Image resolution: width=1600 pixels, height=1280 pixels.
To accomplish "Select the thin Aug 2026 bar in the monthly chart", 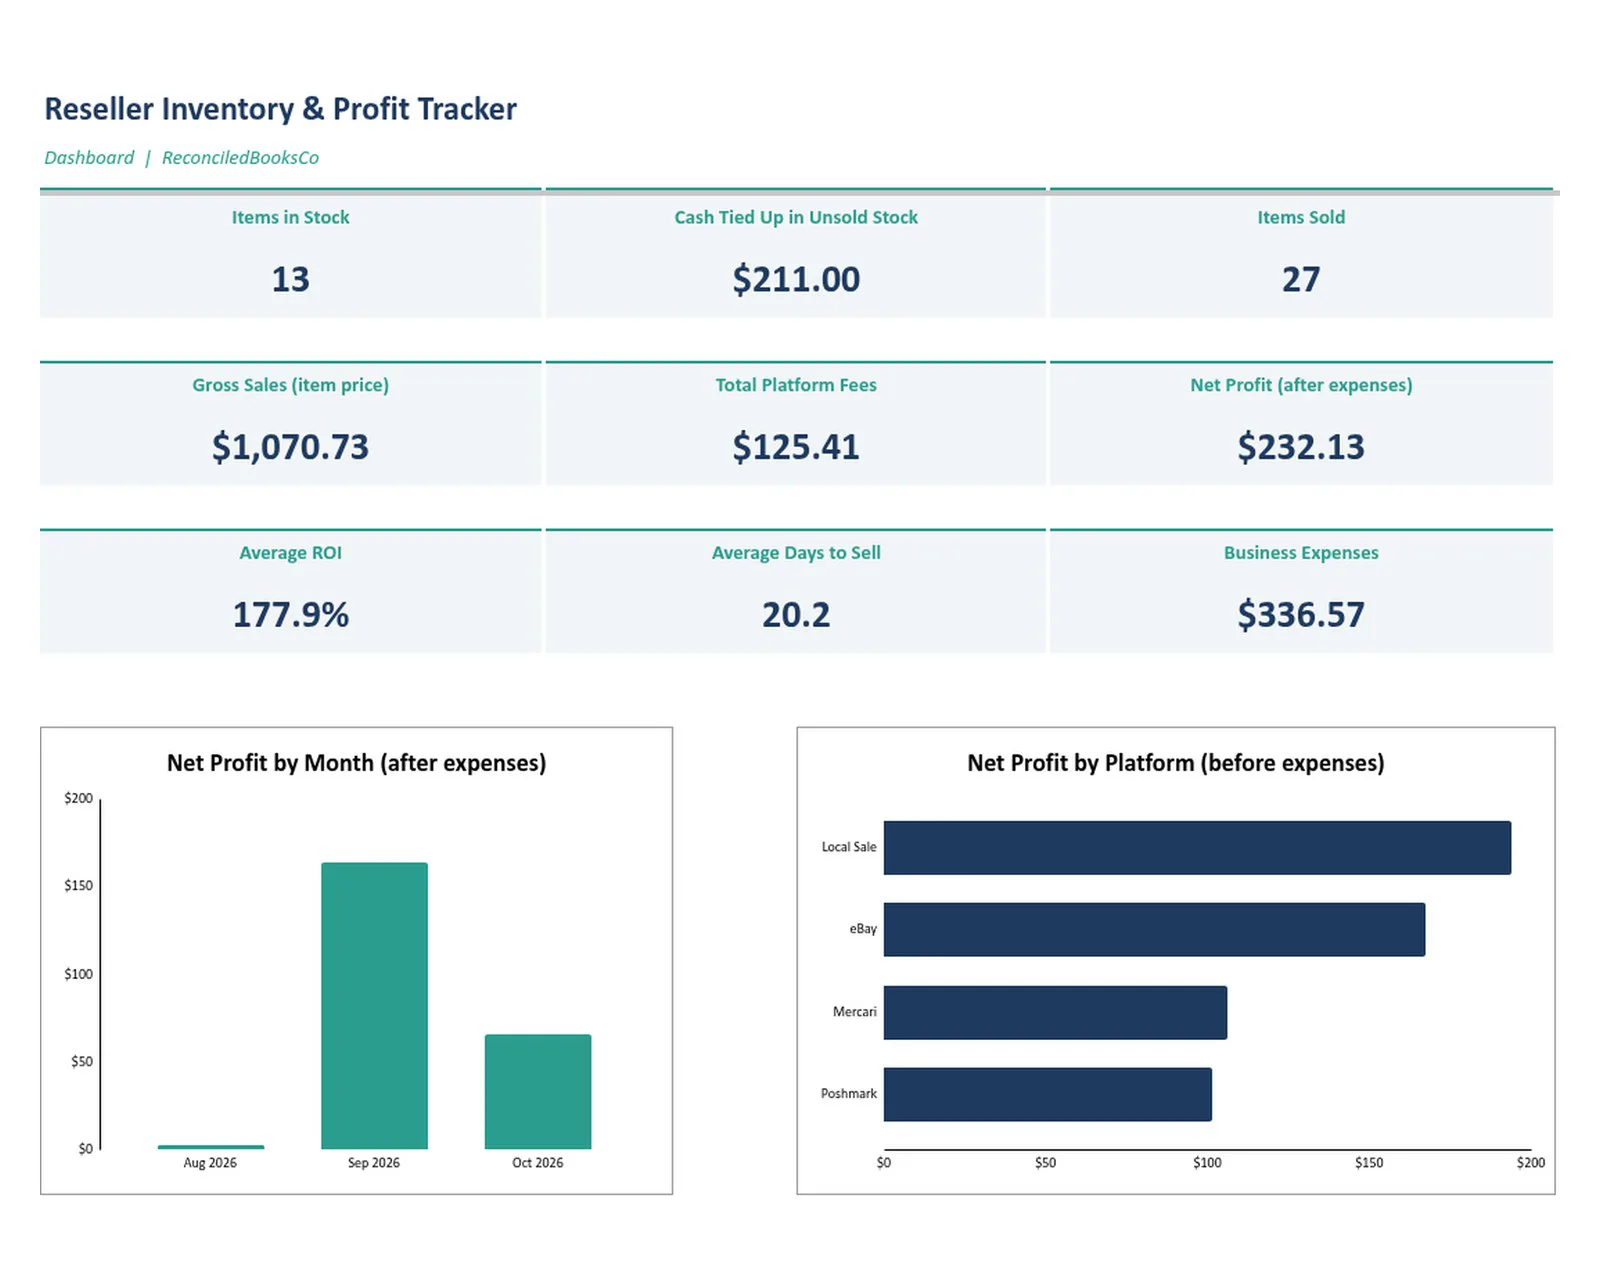I will 211,1147.
